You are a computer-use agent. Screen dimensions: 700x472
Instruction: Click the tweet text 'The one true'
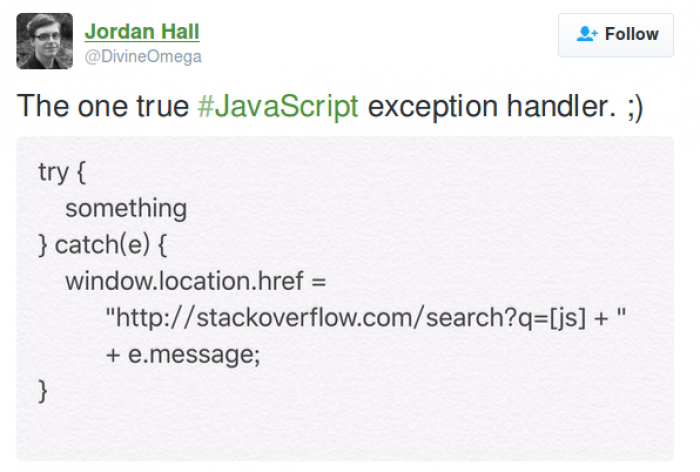click(103, 106)
